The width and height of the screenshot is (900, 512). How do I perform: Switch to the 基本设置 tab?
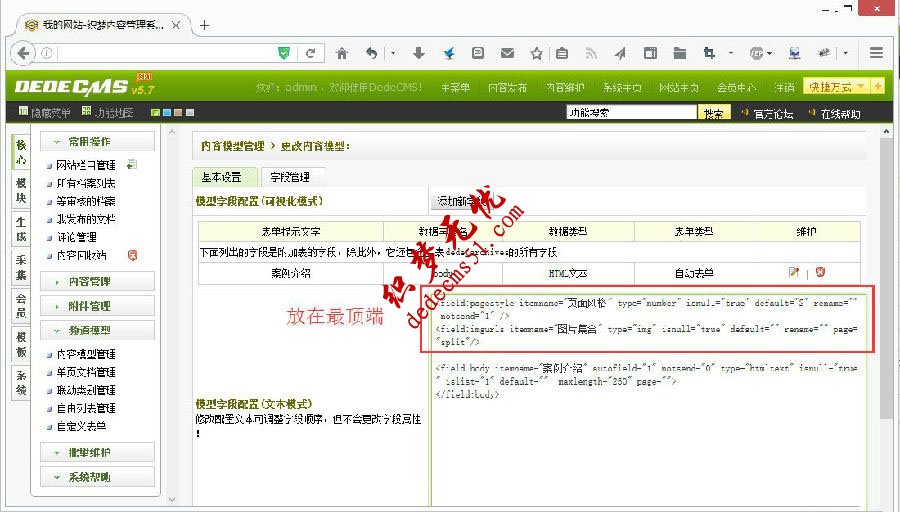pyautogui.click(x=223, y=177)
